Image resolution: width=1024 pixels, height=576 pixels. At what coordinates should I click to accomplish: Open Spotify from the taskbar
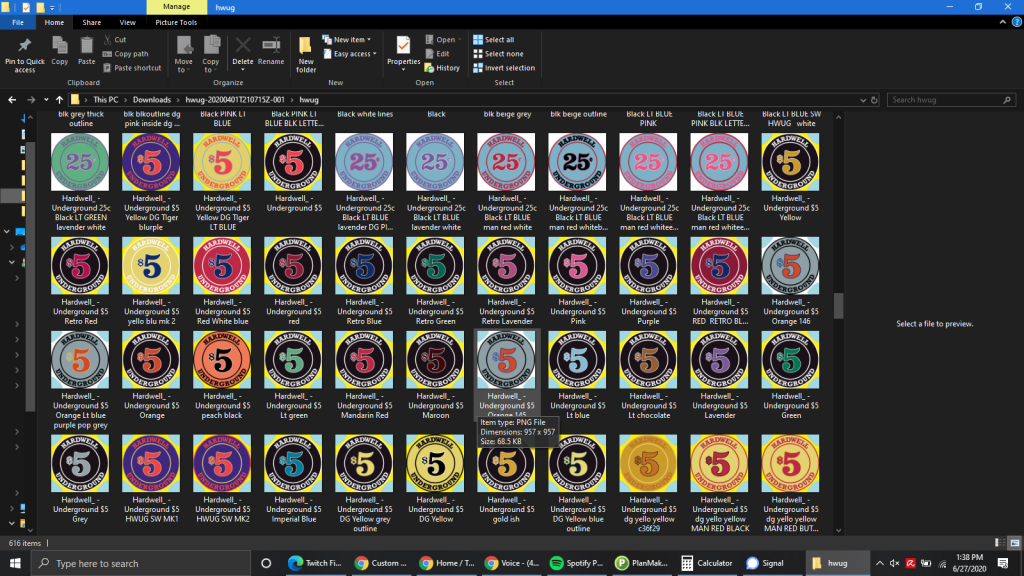pyautogui.click(x=577, y=563)
